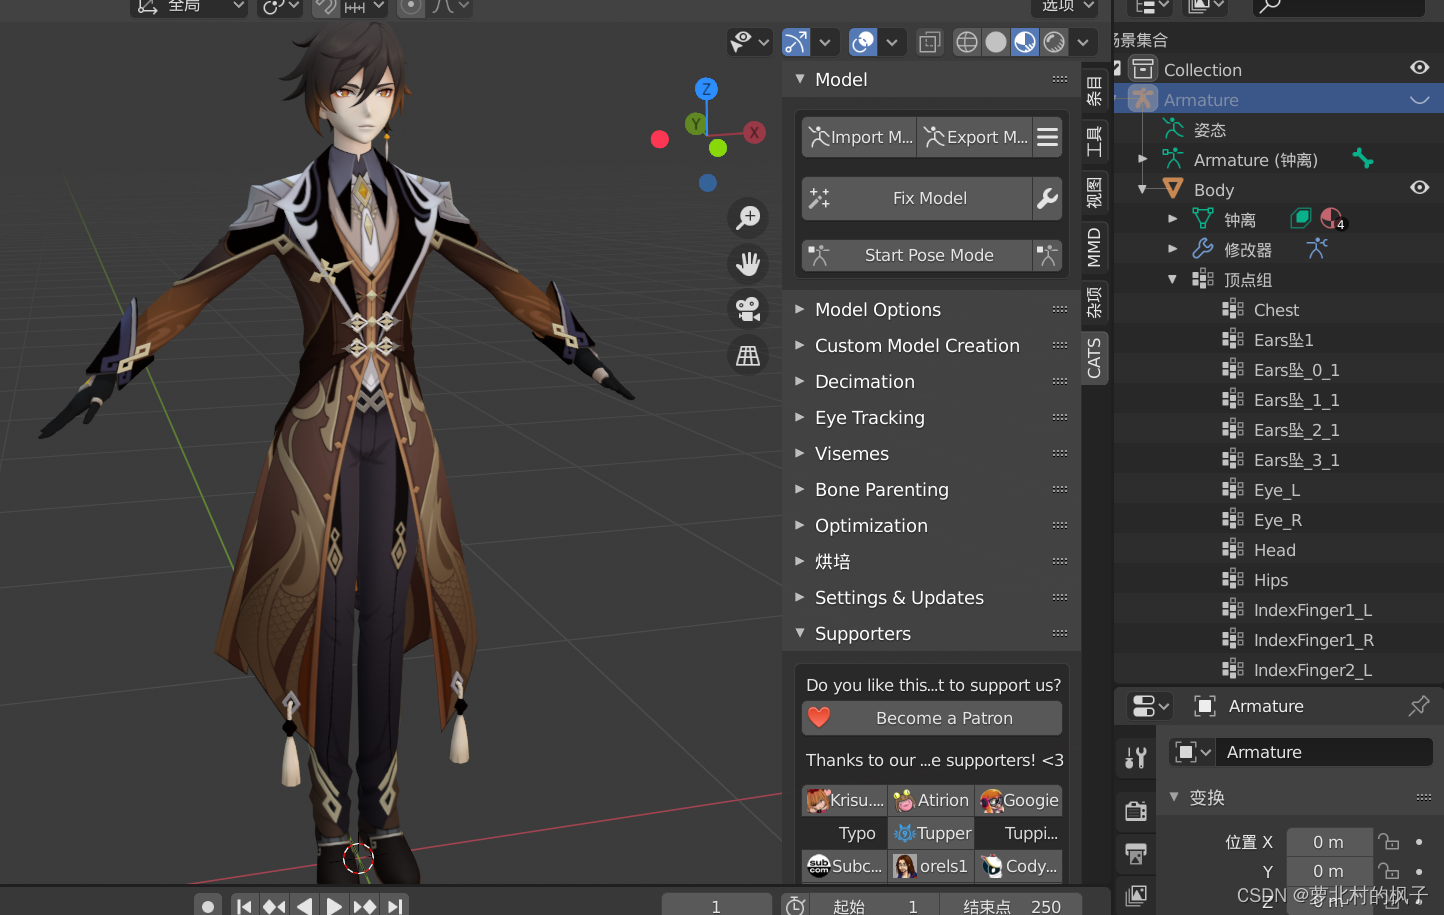Click pose icon right of Start Pose Mode
Screen dimensions: 1444x915
[1047, 255]
